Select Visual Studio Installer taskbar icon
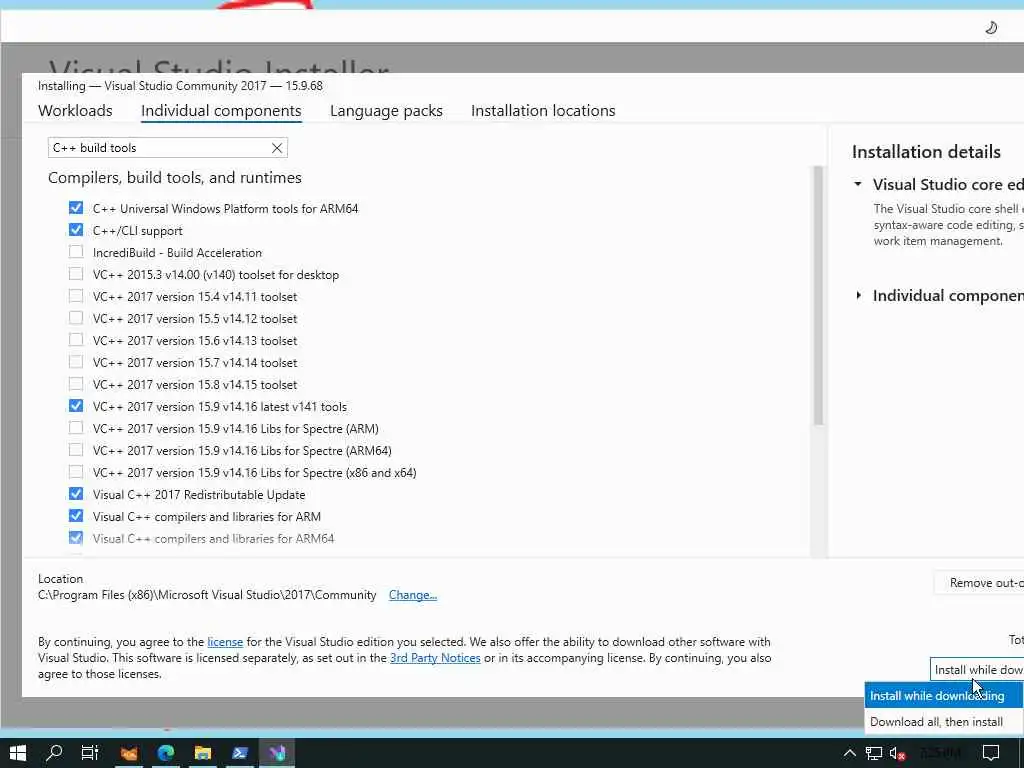Image resolution: width=1024 pixels, height=768 pixels. pos(277,753)
